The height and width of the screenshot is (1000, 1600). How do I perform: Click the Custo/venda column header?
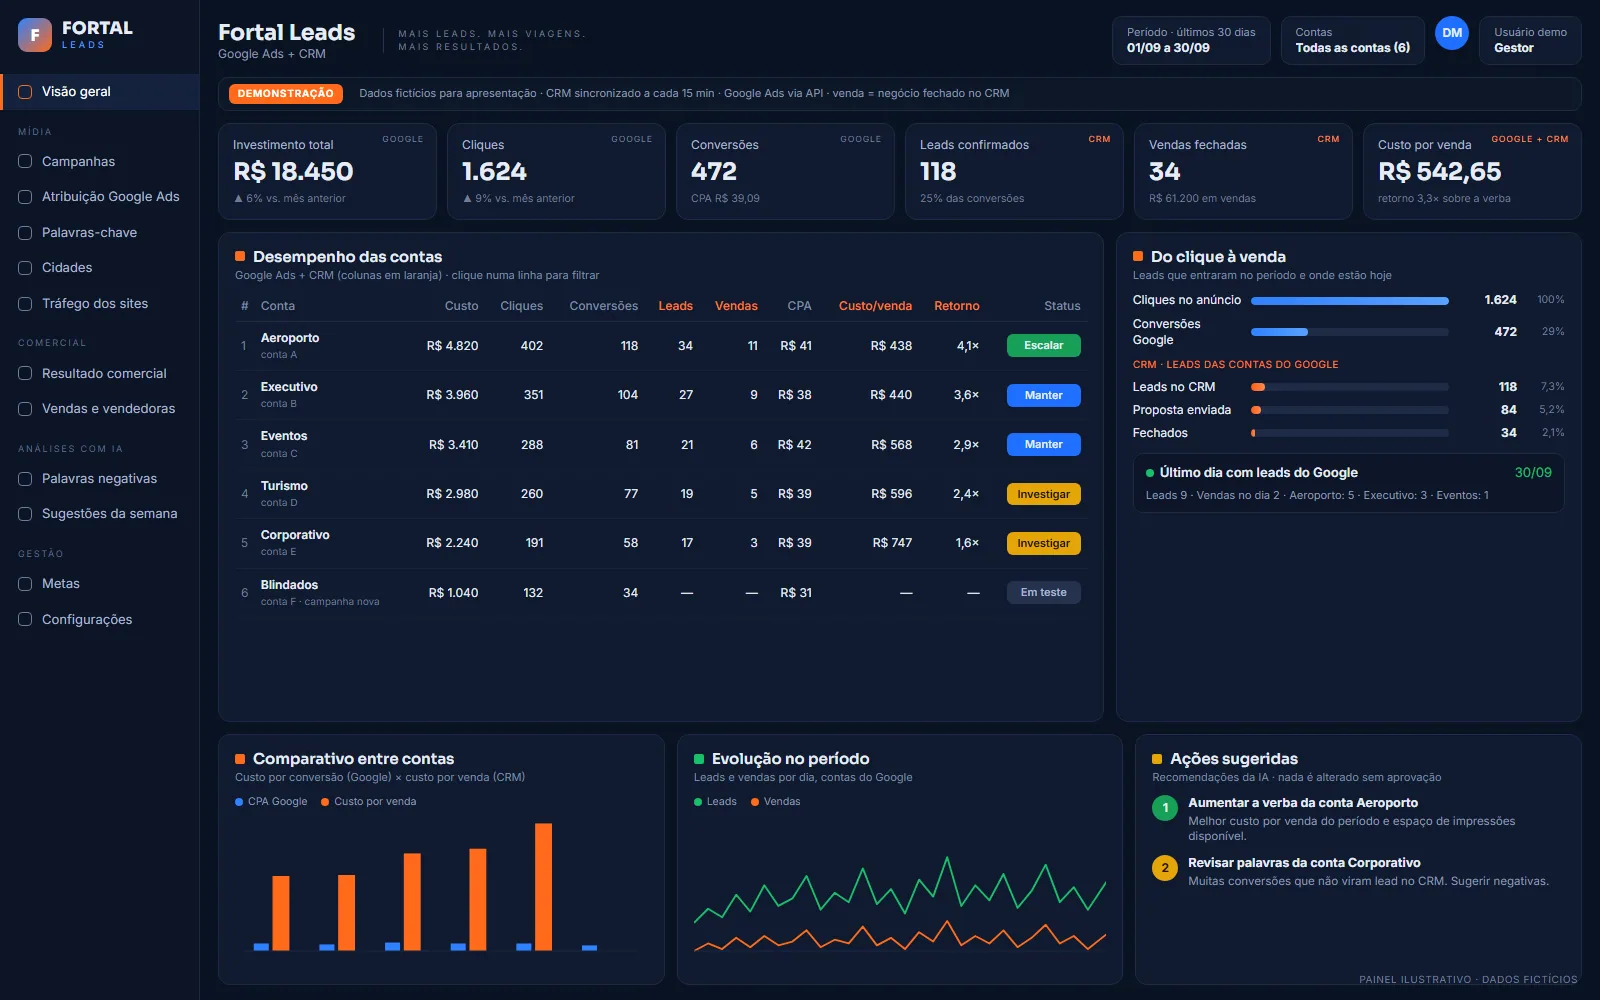click(x=875, y=306)
